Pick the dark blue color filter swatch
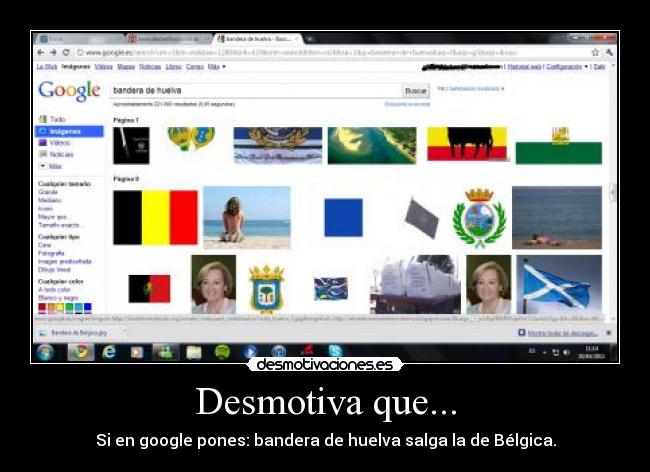This screenshot has width=650, height=472. [87, 307]
